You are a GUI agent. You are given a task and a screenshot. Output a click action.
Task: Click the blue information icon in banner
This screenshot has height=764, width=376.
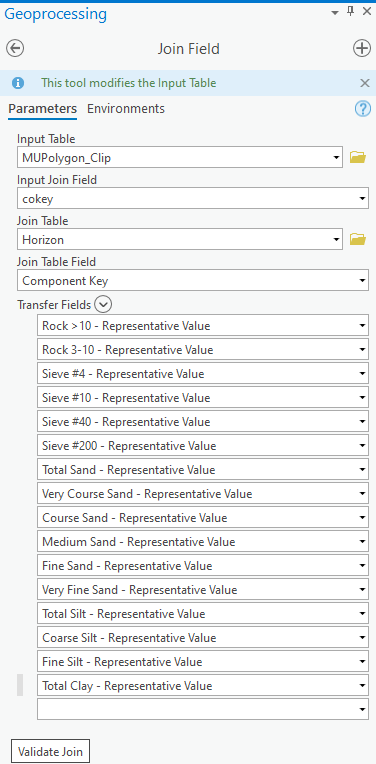click(18, 83)
